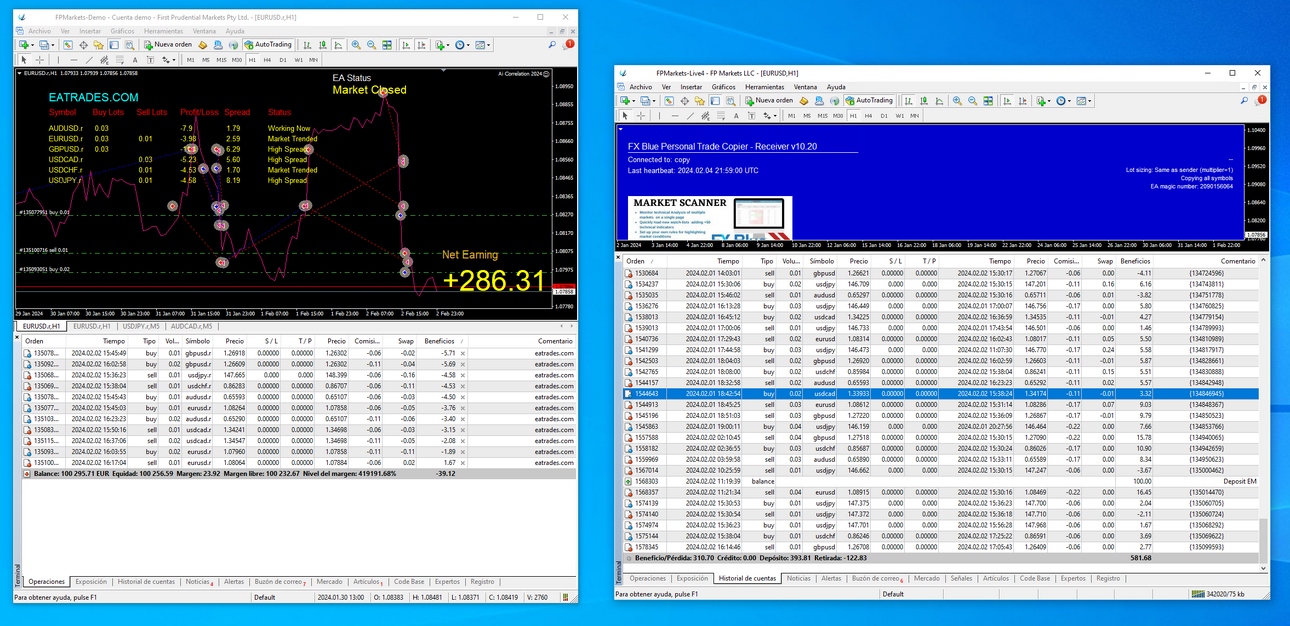The width and height of the screenshot is (1290, 626).
Task: Click zoom out magnifier in FPMarkets-Live4 toolbar
Action: tap(972, 100)
